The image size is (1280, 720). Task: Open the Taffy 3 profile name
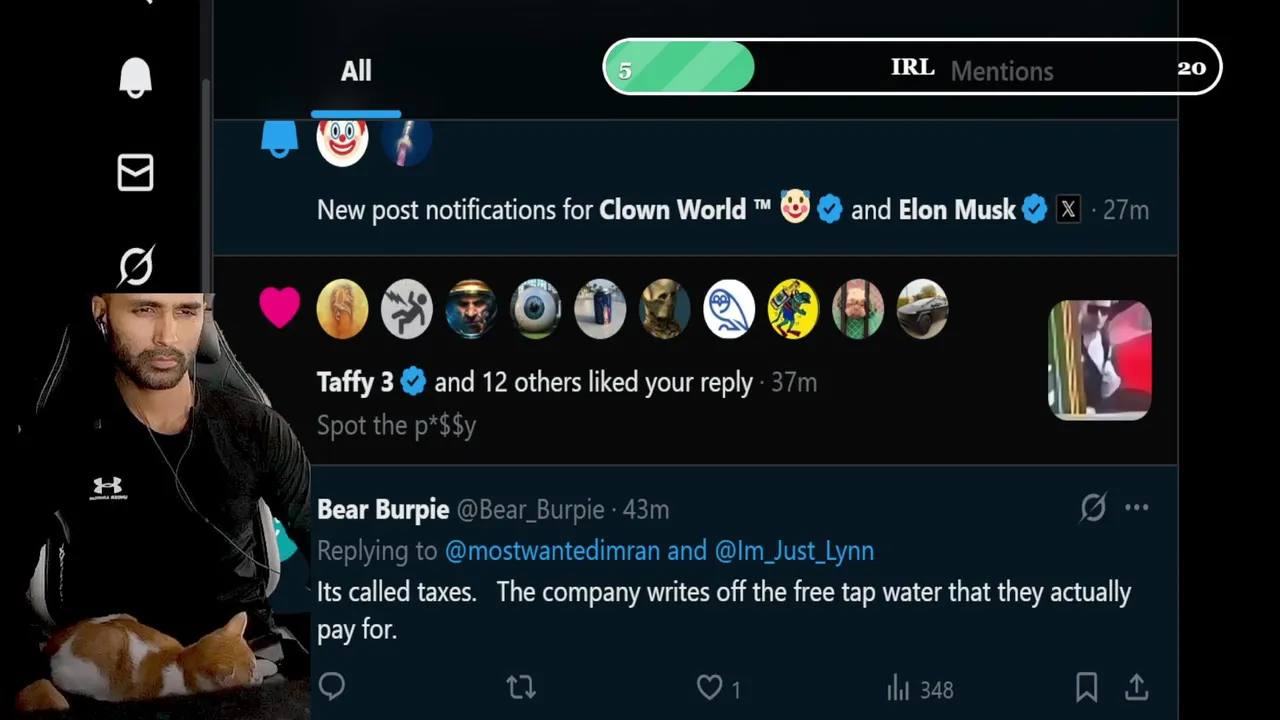click(x=355, y=382)
